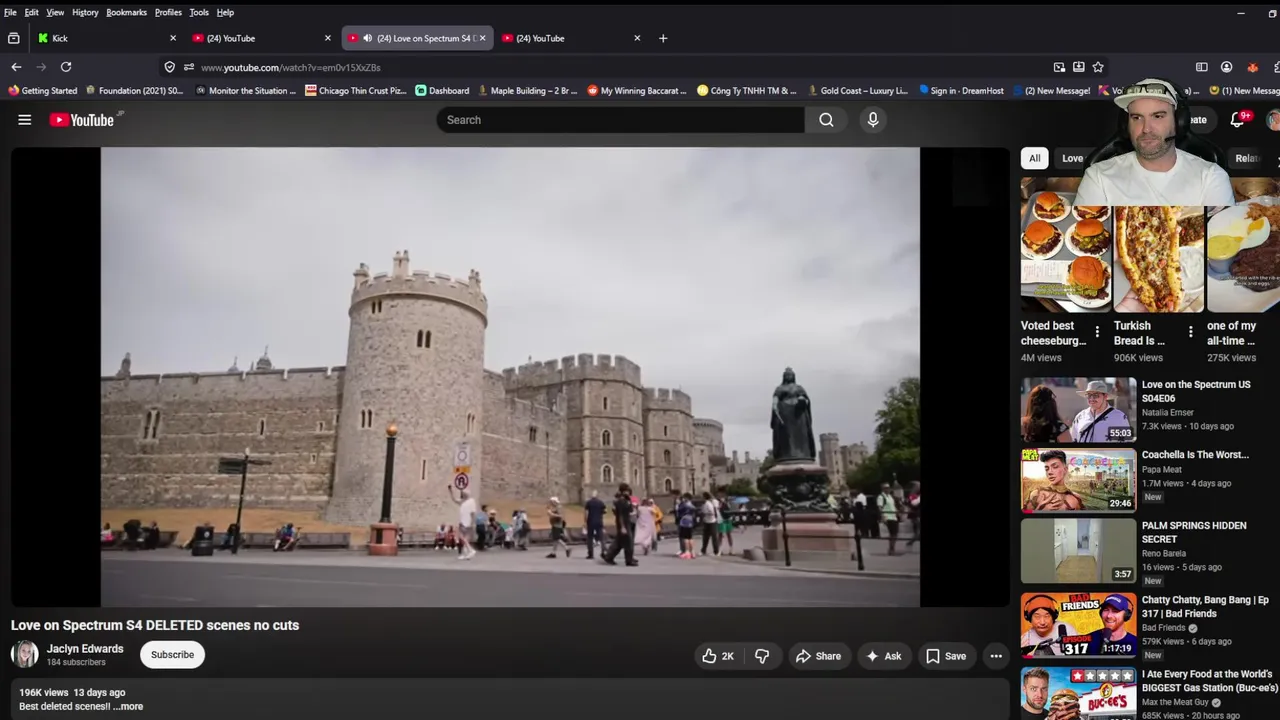Screen dimensions: 1280x720
Task: Dislike the video with thumbs down
Action: (x=762, y=656)
